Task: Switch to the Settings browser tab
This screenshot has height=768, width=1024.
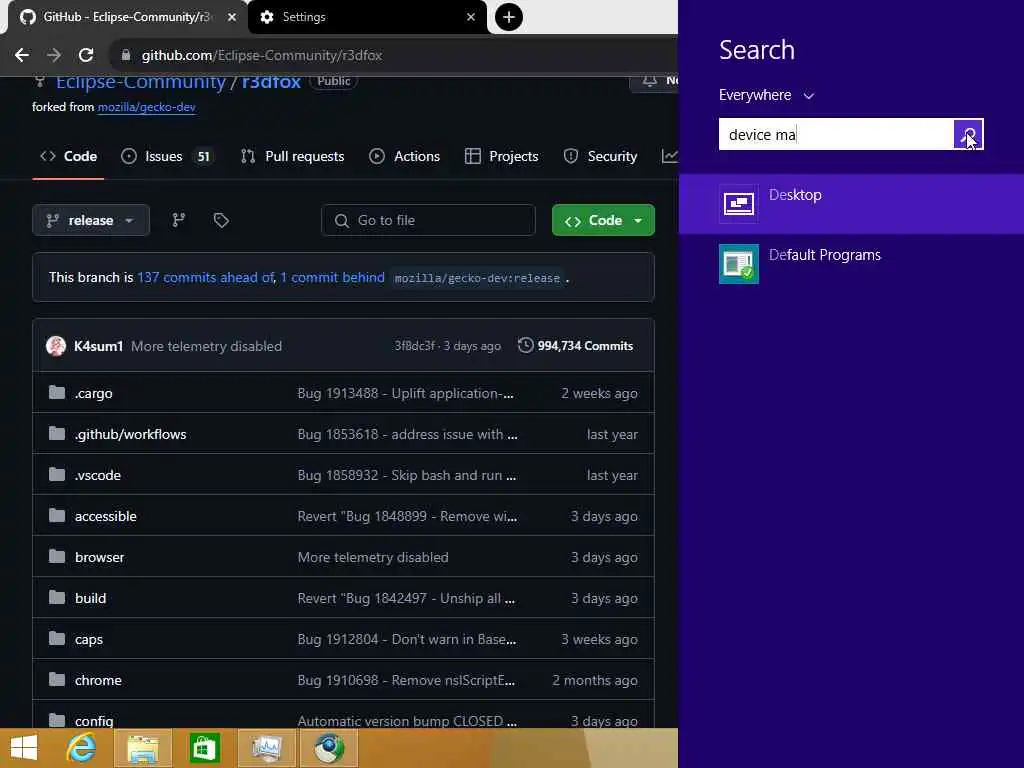Action: click(x=367, y=17)
